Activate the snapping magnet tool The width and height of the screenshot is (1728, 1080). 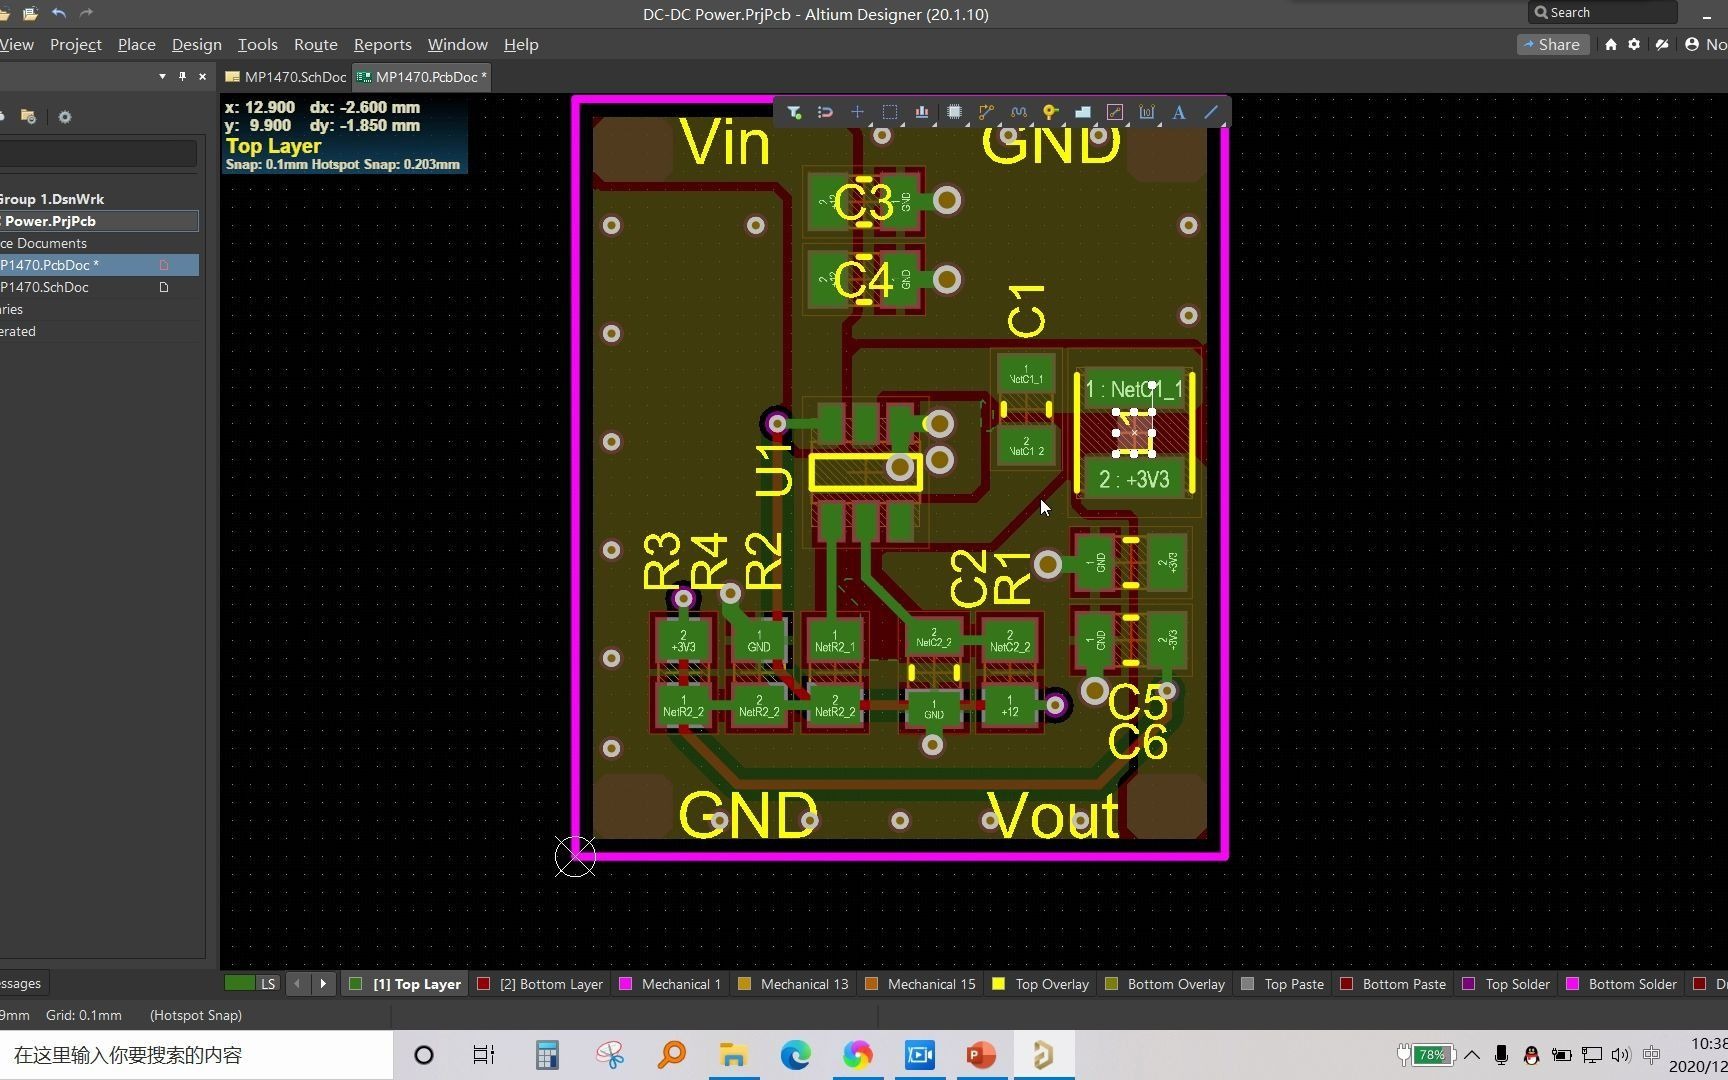[x=825, y=112]
